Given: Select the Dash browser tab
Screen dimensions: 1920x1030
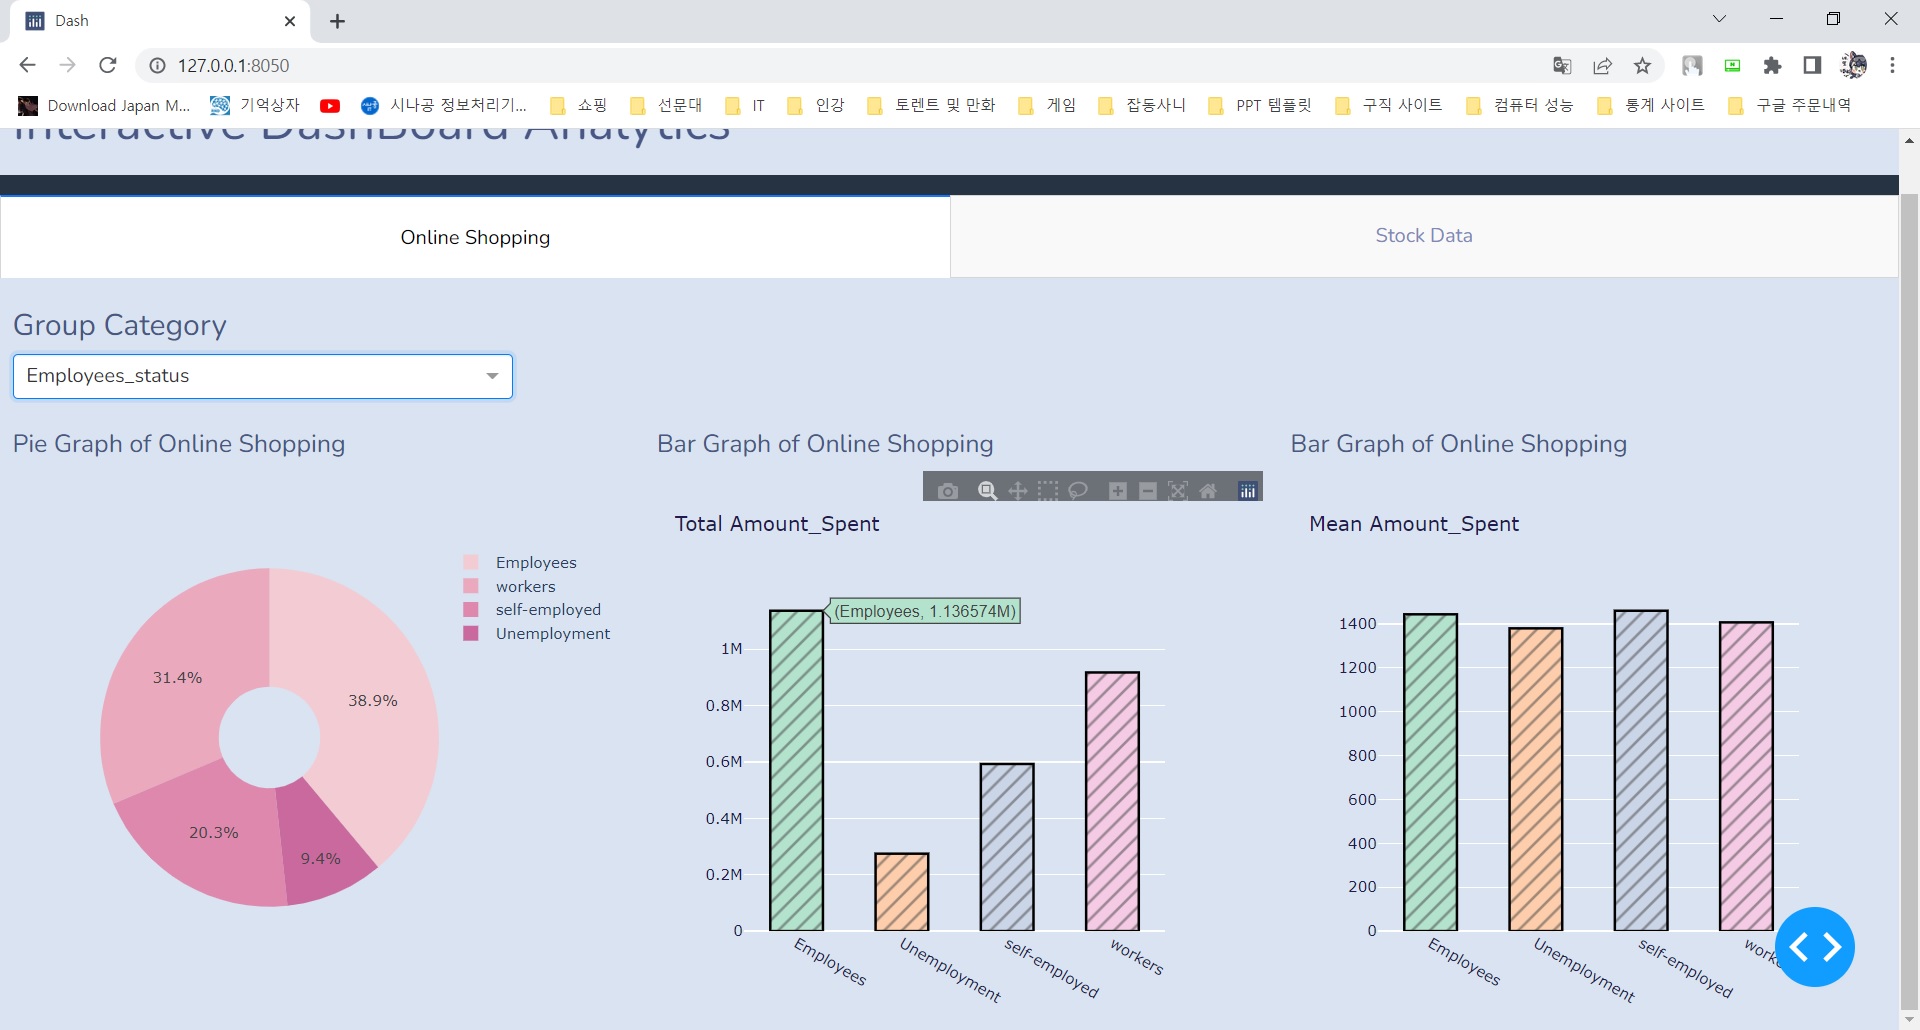Looking at the screenshot, I should click(x=160, y=21).
